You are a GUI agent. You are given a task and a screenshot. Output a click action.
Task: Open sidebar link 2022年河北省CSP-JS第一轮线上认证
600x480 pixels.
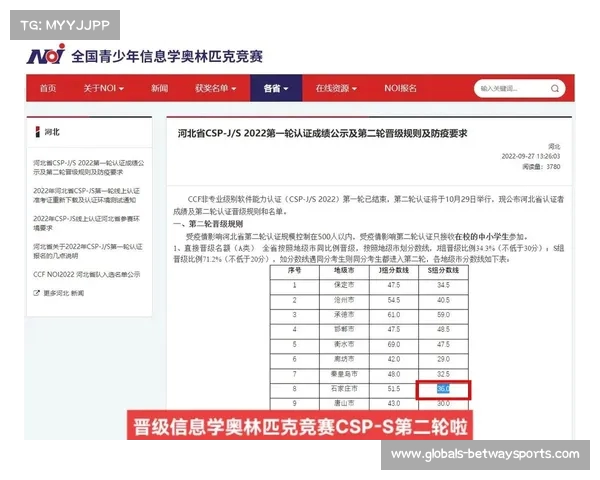click(86, 195)
